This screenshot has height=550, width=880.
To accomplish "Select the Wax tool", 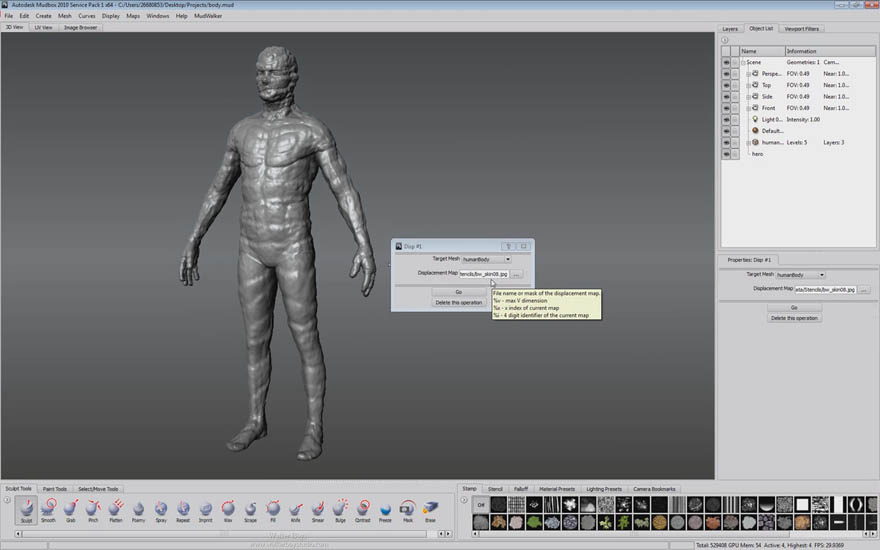I will point(228,510).
